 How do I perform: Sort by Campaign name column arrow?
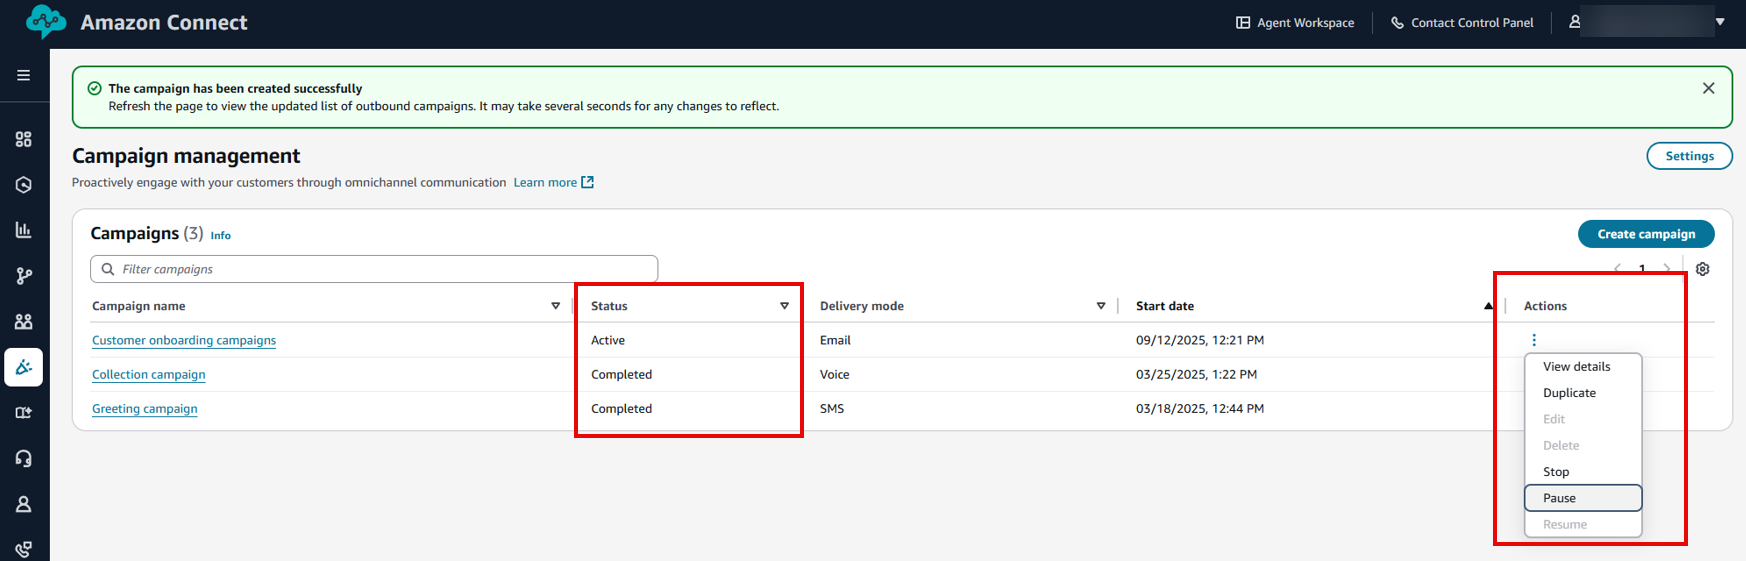[x=556, y=306]
